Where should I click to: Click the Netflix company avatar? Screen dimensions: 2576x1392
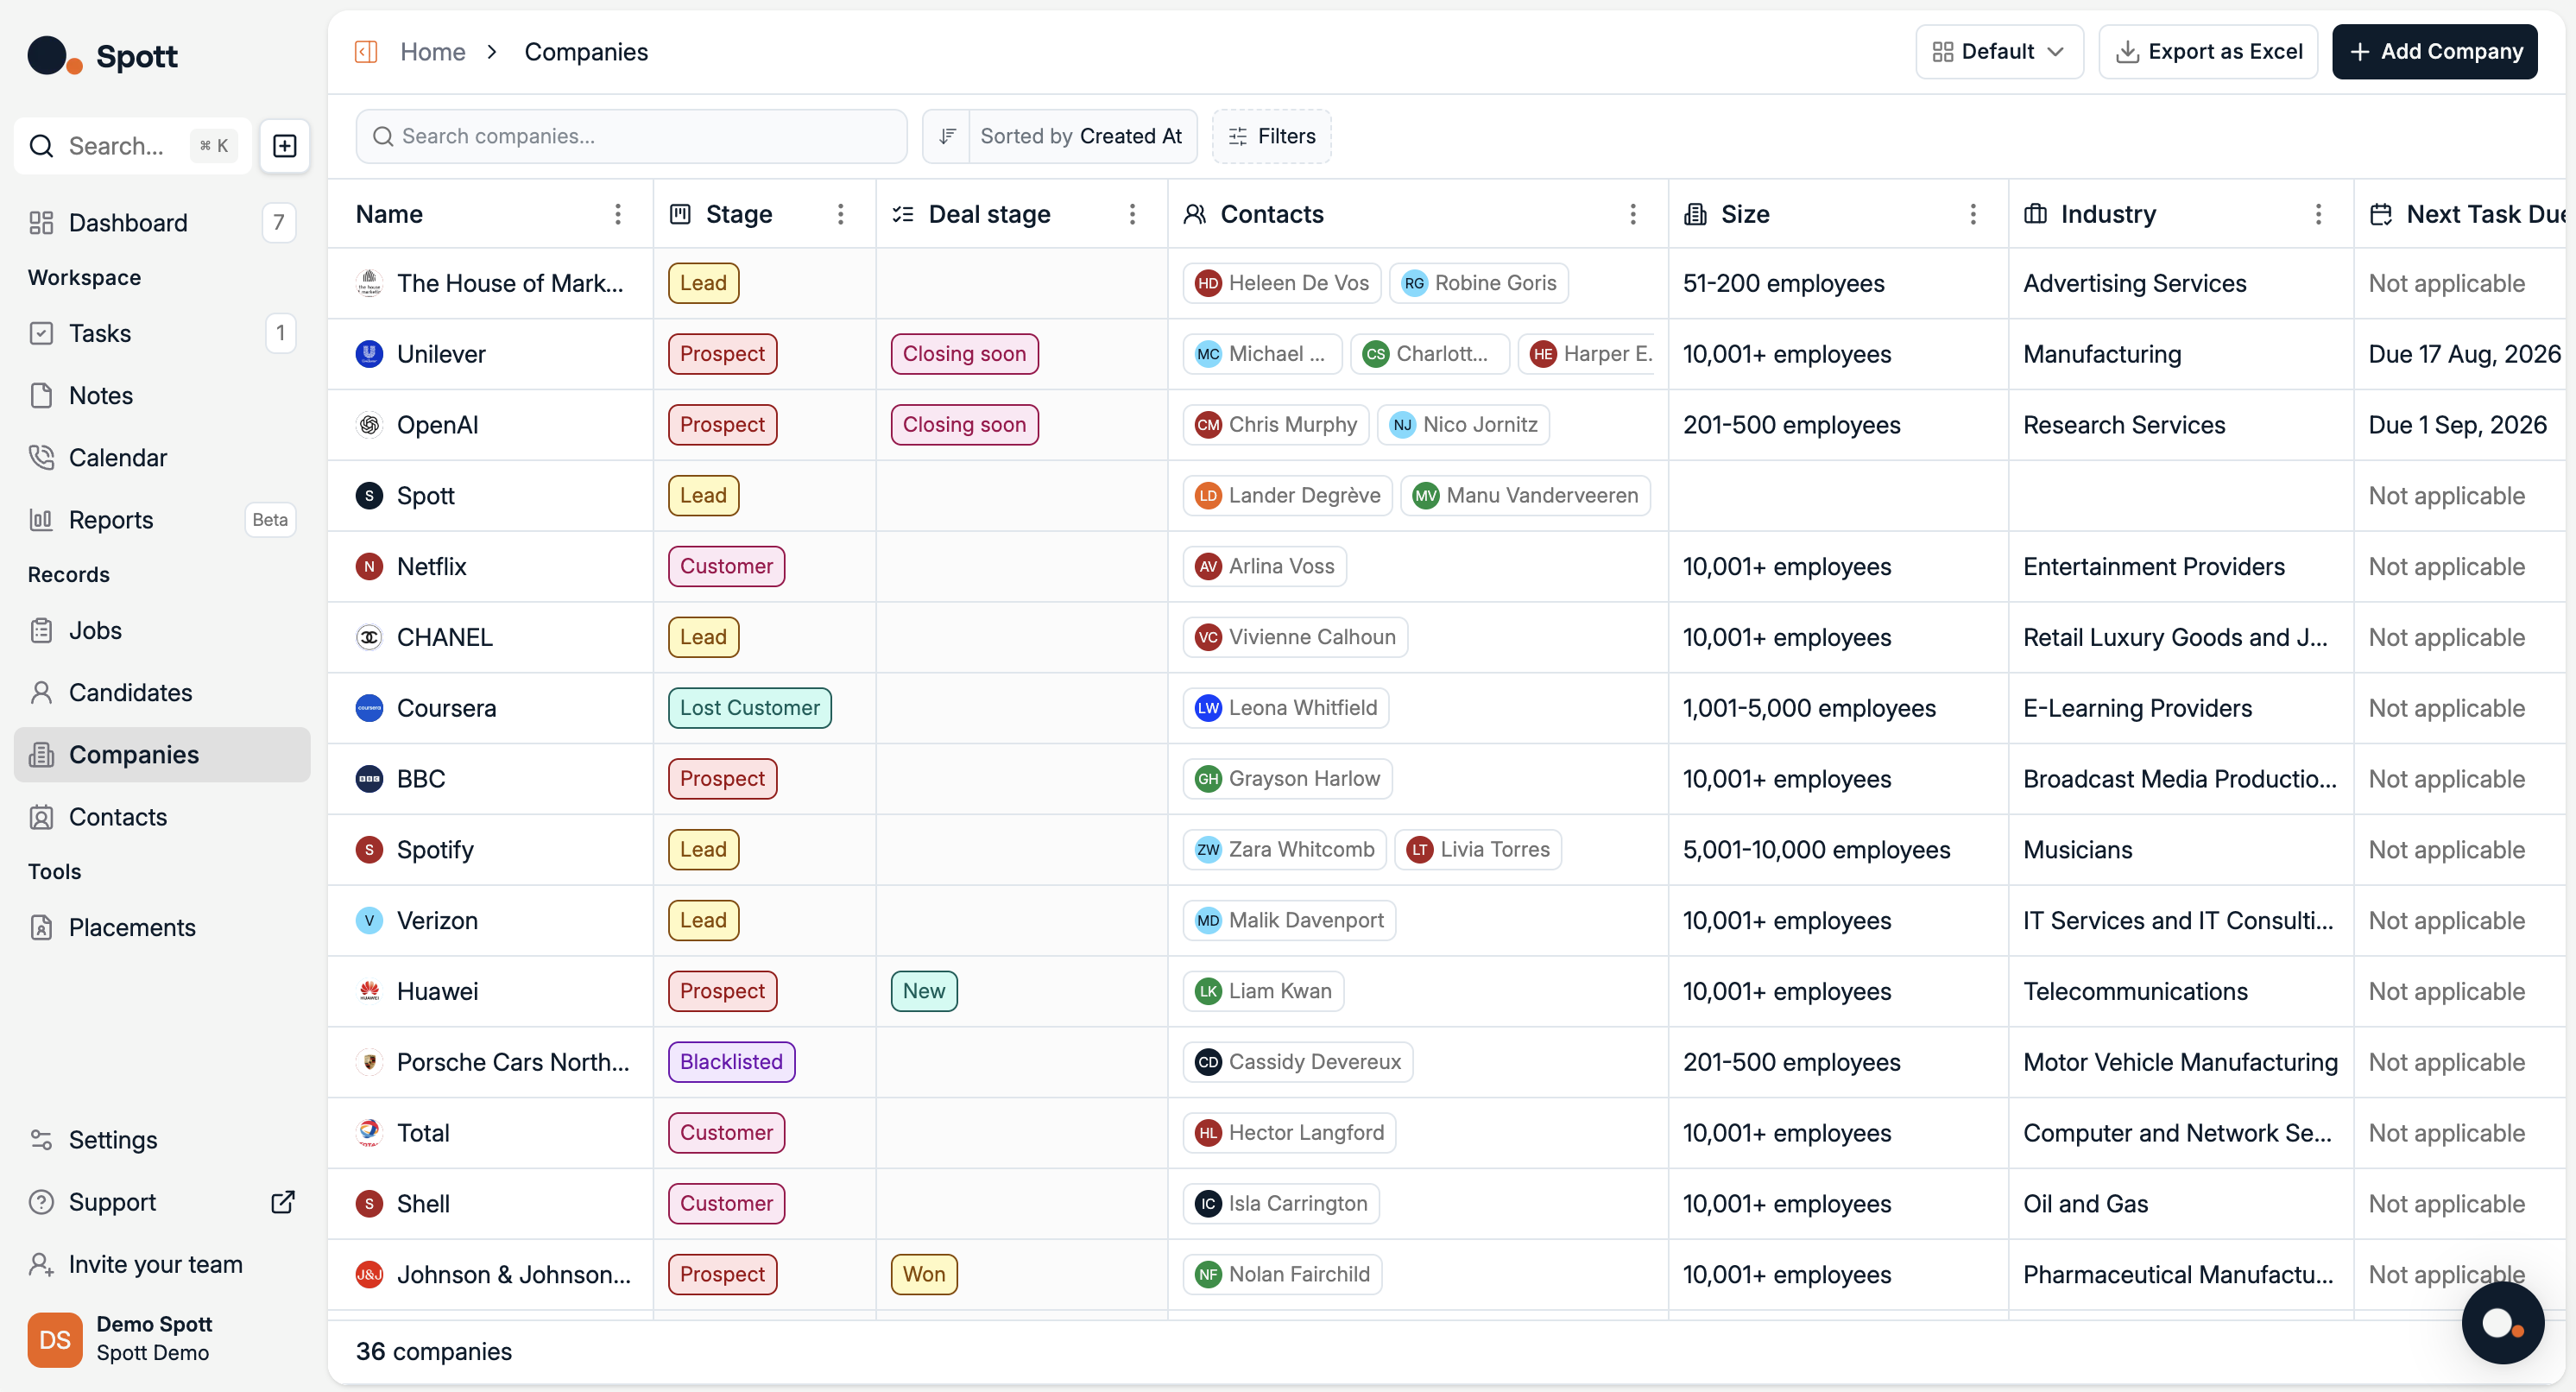(x=369, y=567)
